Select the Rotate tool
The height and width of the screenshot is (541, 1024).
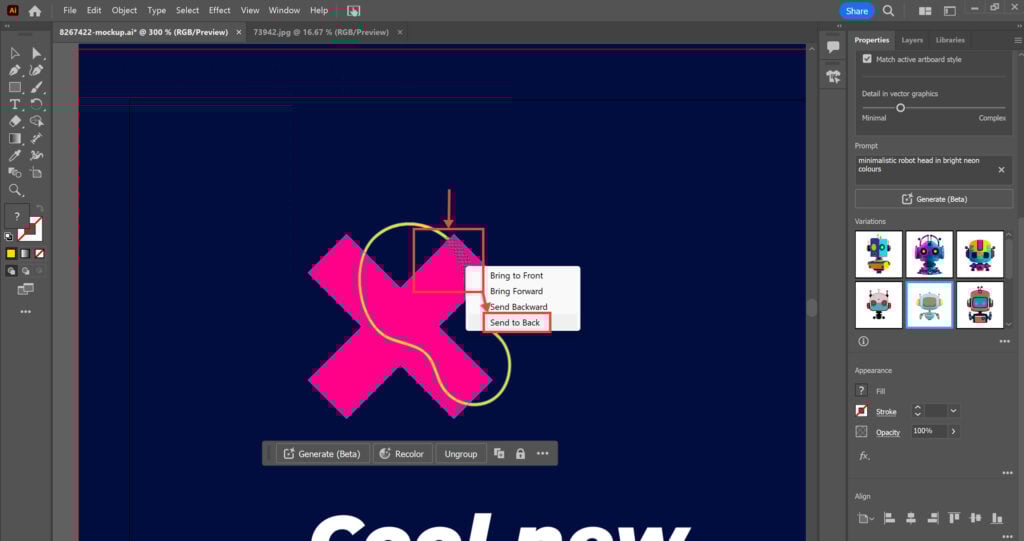[37, 105]
